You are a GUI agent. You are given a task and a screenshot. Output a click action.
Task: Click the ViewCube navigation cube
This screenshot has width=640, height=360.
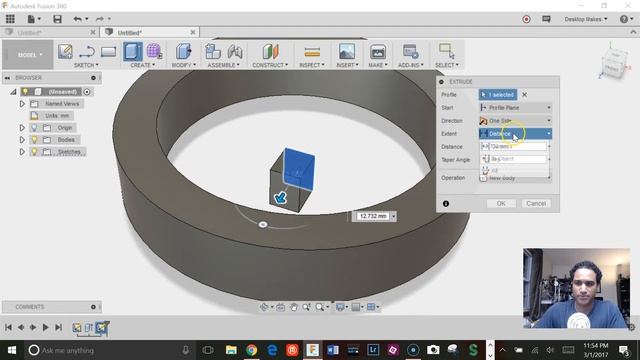coord(613,64)
